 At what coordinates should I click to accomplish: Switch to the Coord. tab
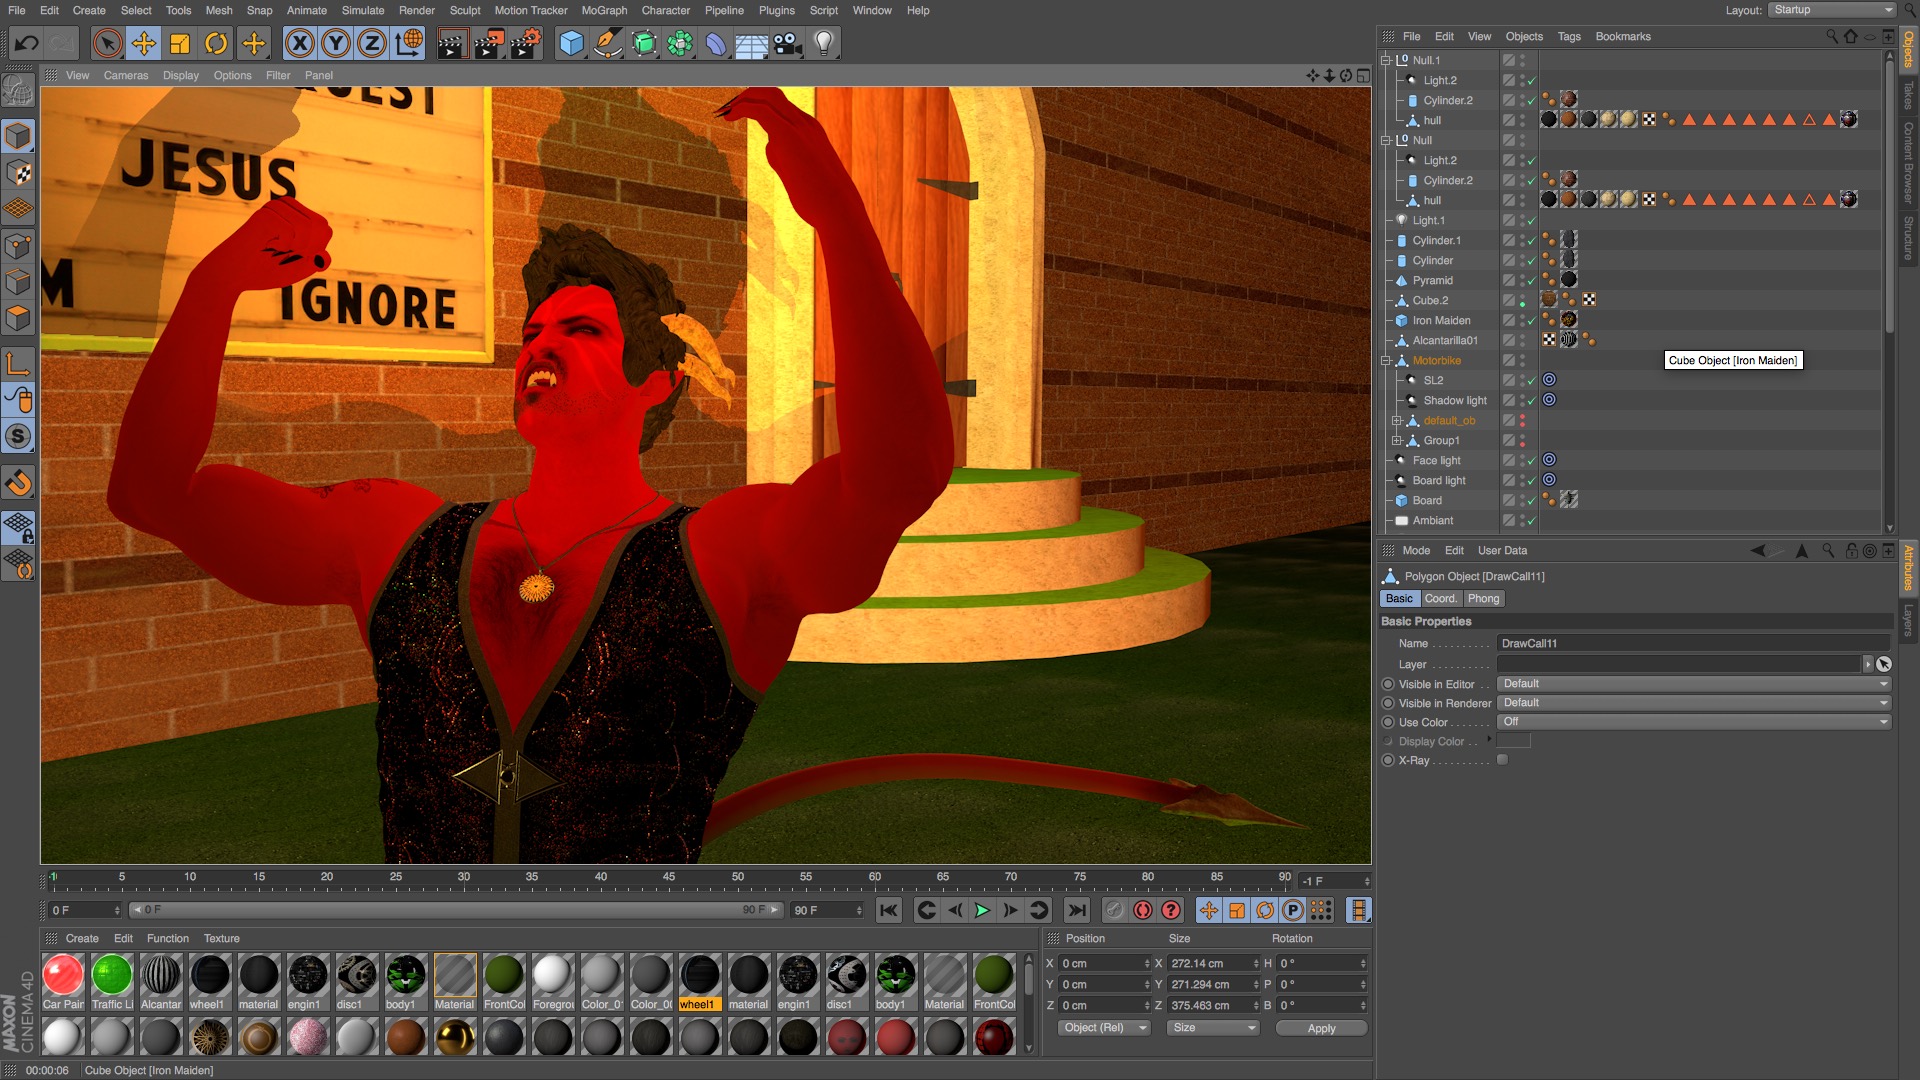(1440, 598)
